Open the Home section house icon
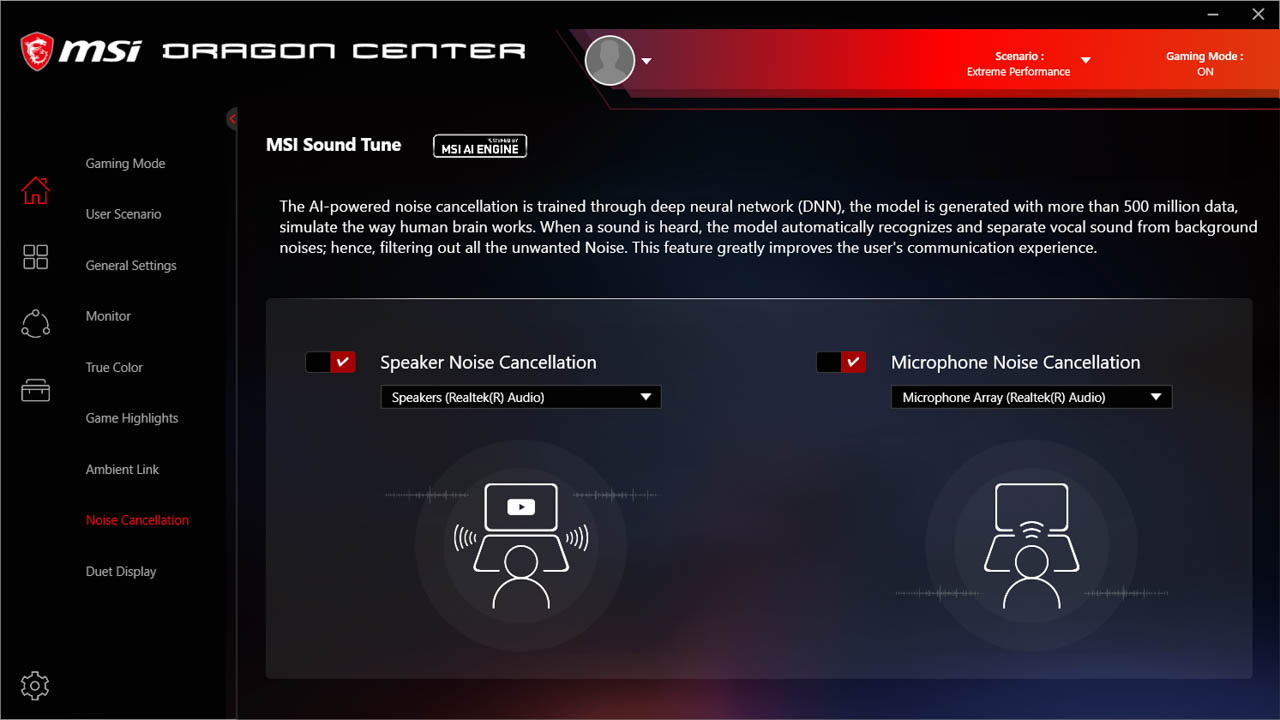1280x720 pixels. click(35, 189)
